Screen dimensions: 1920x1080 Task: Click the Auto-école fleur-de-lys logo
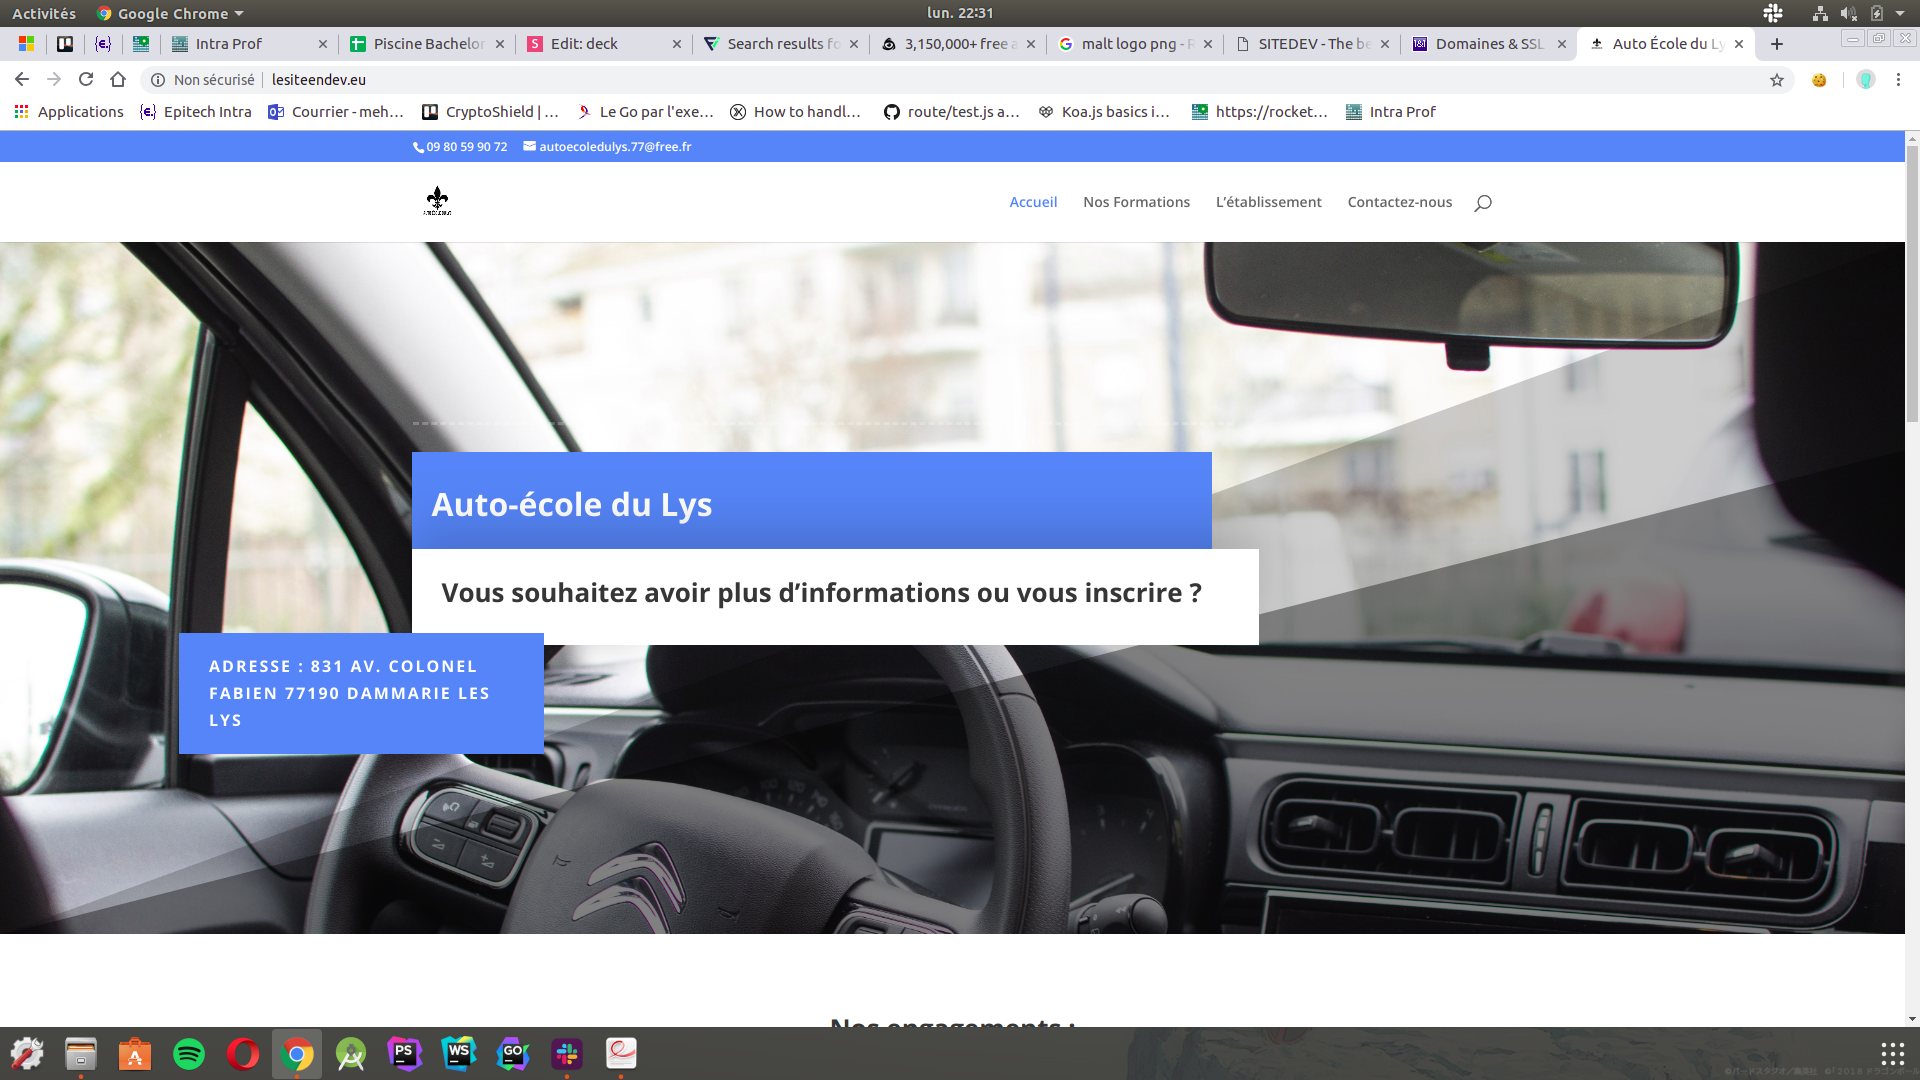(x=437, y=201)
